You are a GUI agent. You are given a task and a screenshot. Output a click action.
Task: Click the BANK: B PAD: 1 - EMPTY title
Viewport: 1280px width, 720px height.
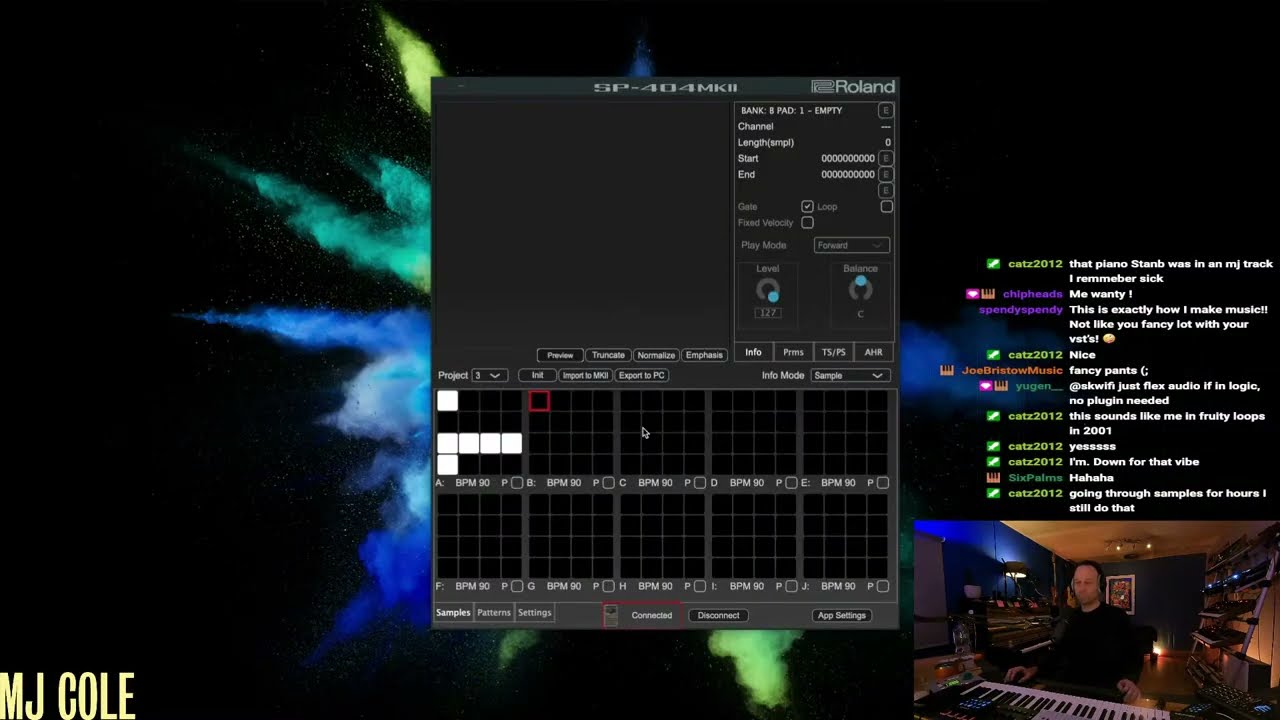791,110
